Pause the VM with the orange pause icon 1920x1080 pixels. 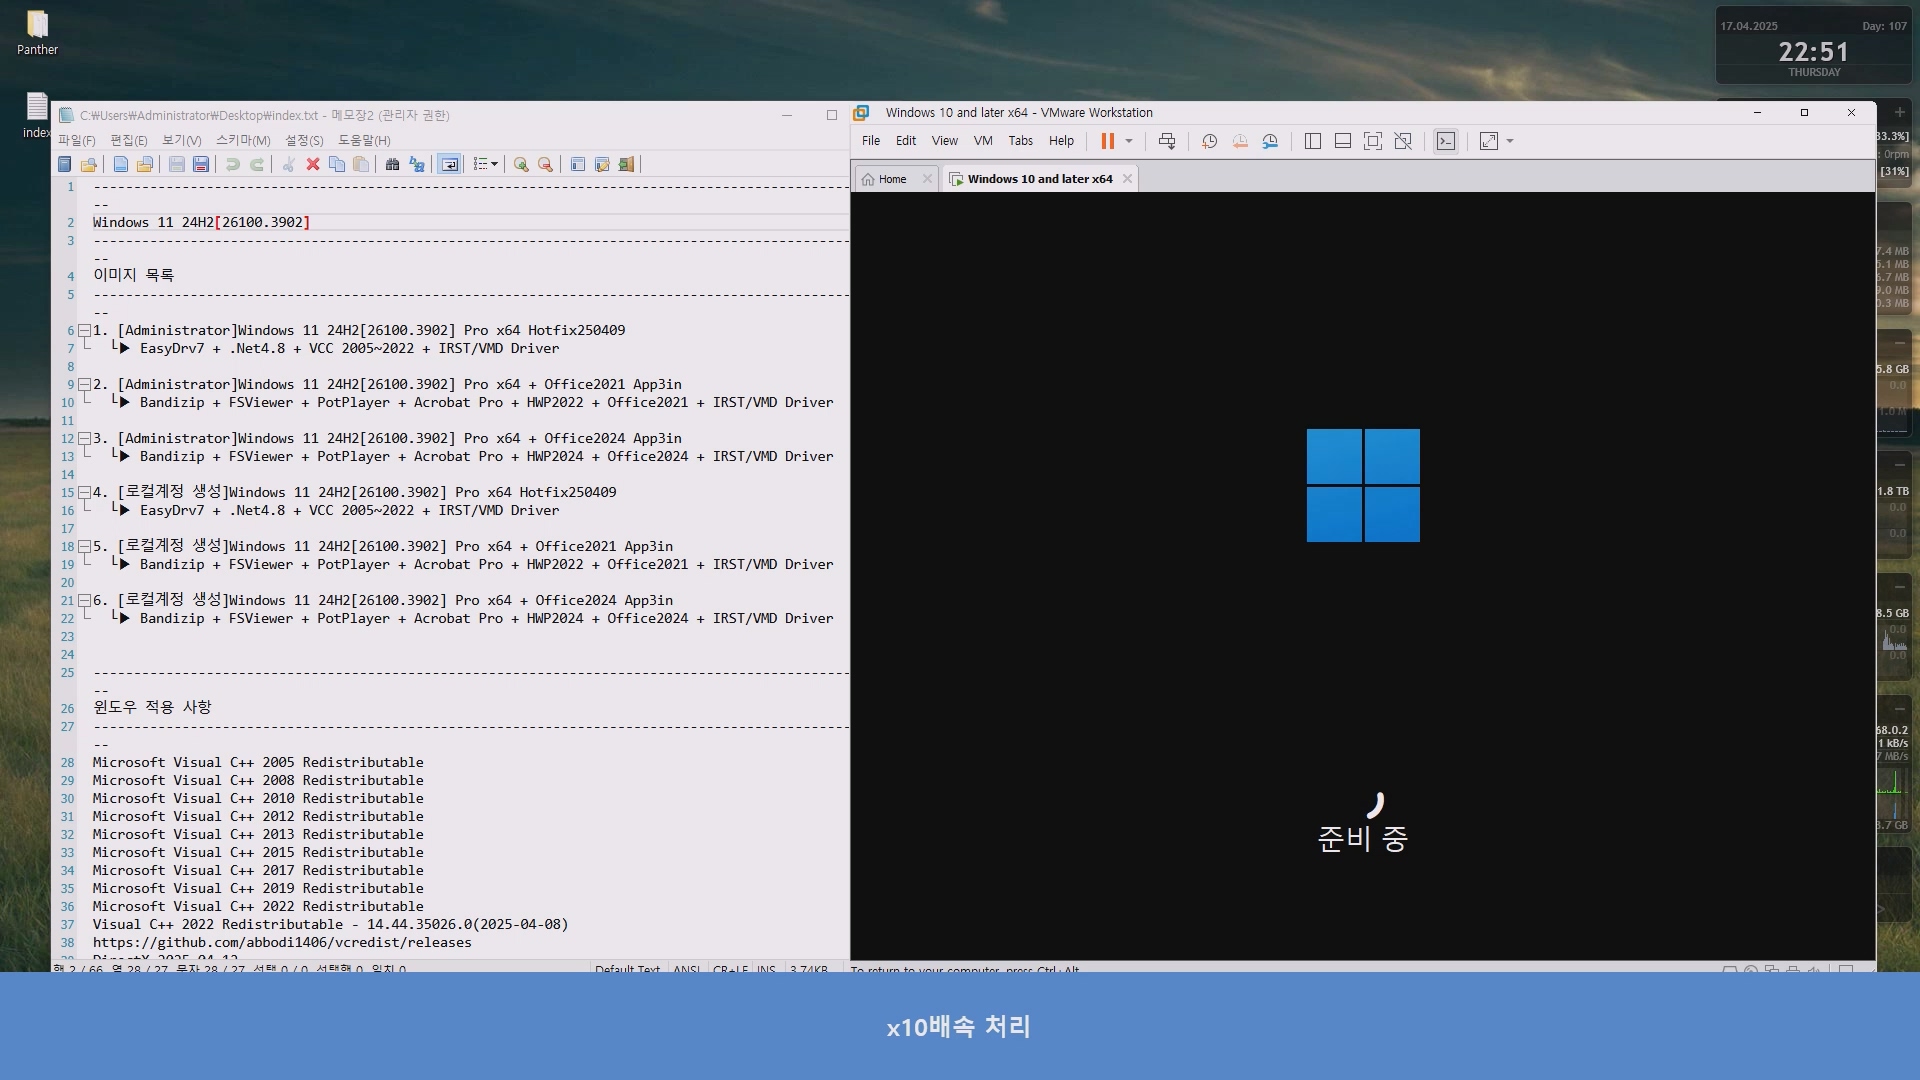pos(1107,141)
